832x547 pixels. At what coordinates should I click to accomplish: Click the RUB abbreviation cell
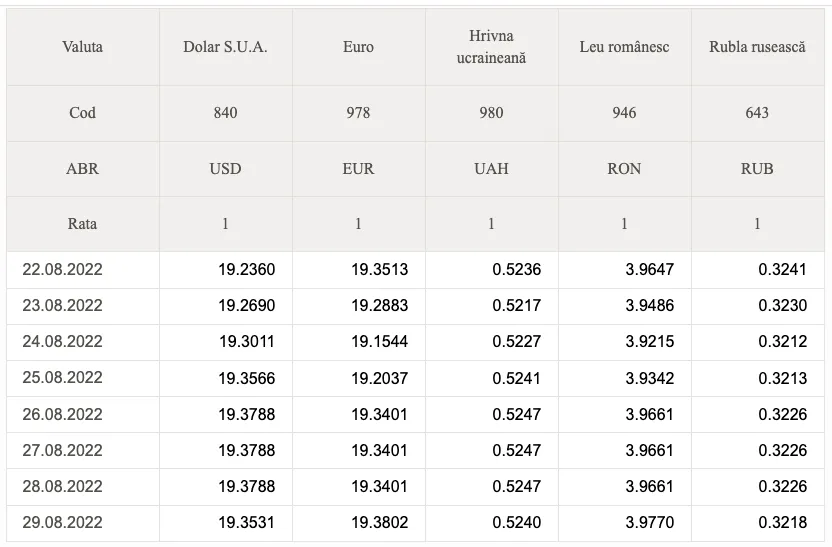[758, 169]
